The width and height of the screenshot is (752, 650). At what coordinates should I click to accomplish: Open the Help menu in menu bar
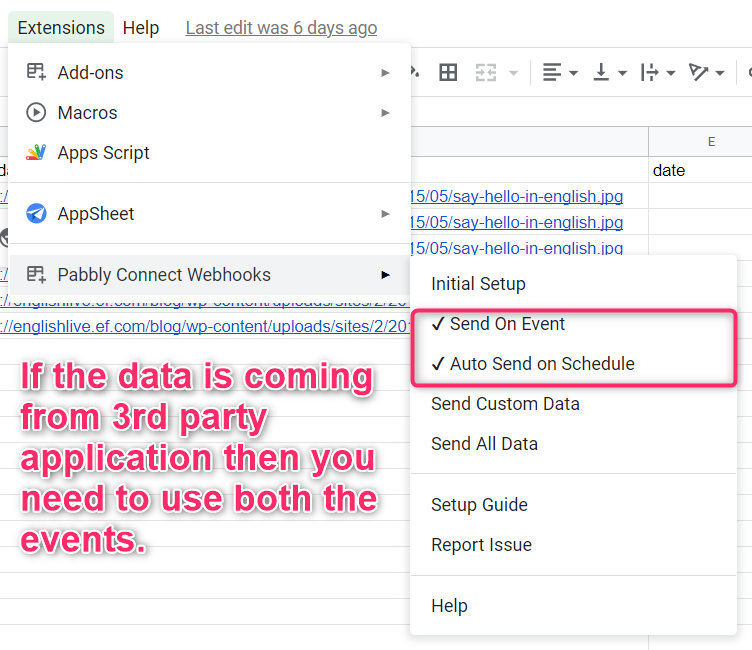[141, 28]
